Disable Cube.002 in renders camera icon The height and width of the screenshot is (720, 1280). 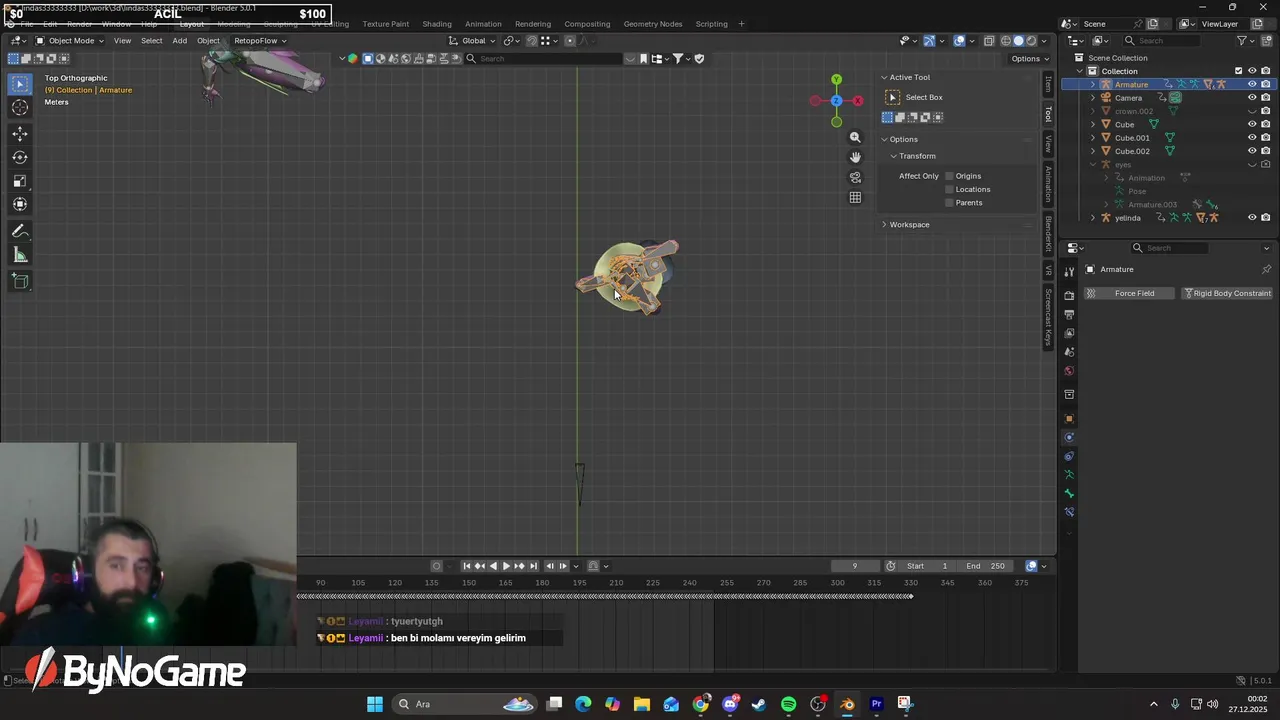pyautogui.click(x=1266, y=151)
